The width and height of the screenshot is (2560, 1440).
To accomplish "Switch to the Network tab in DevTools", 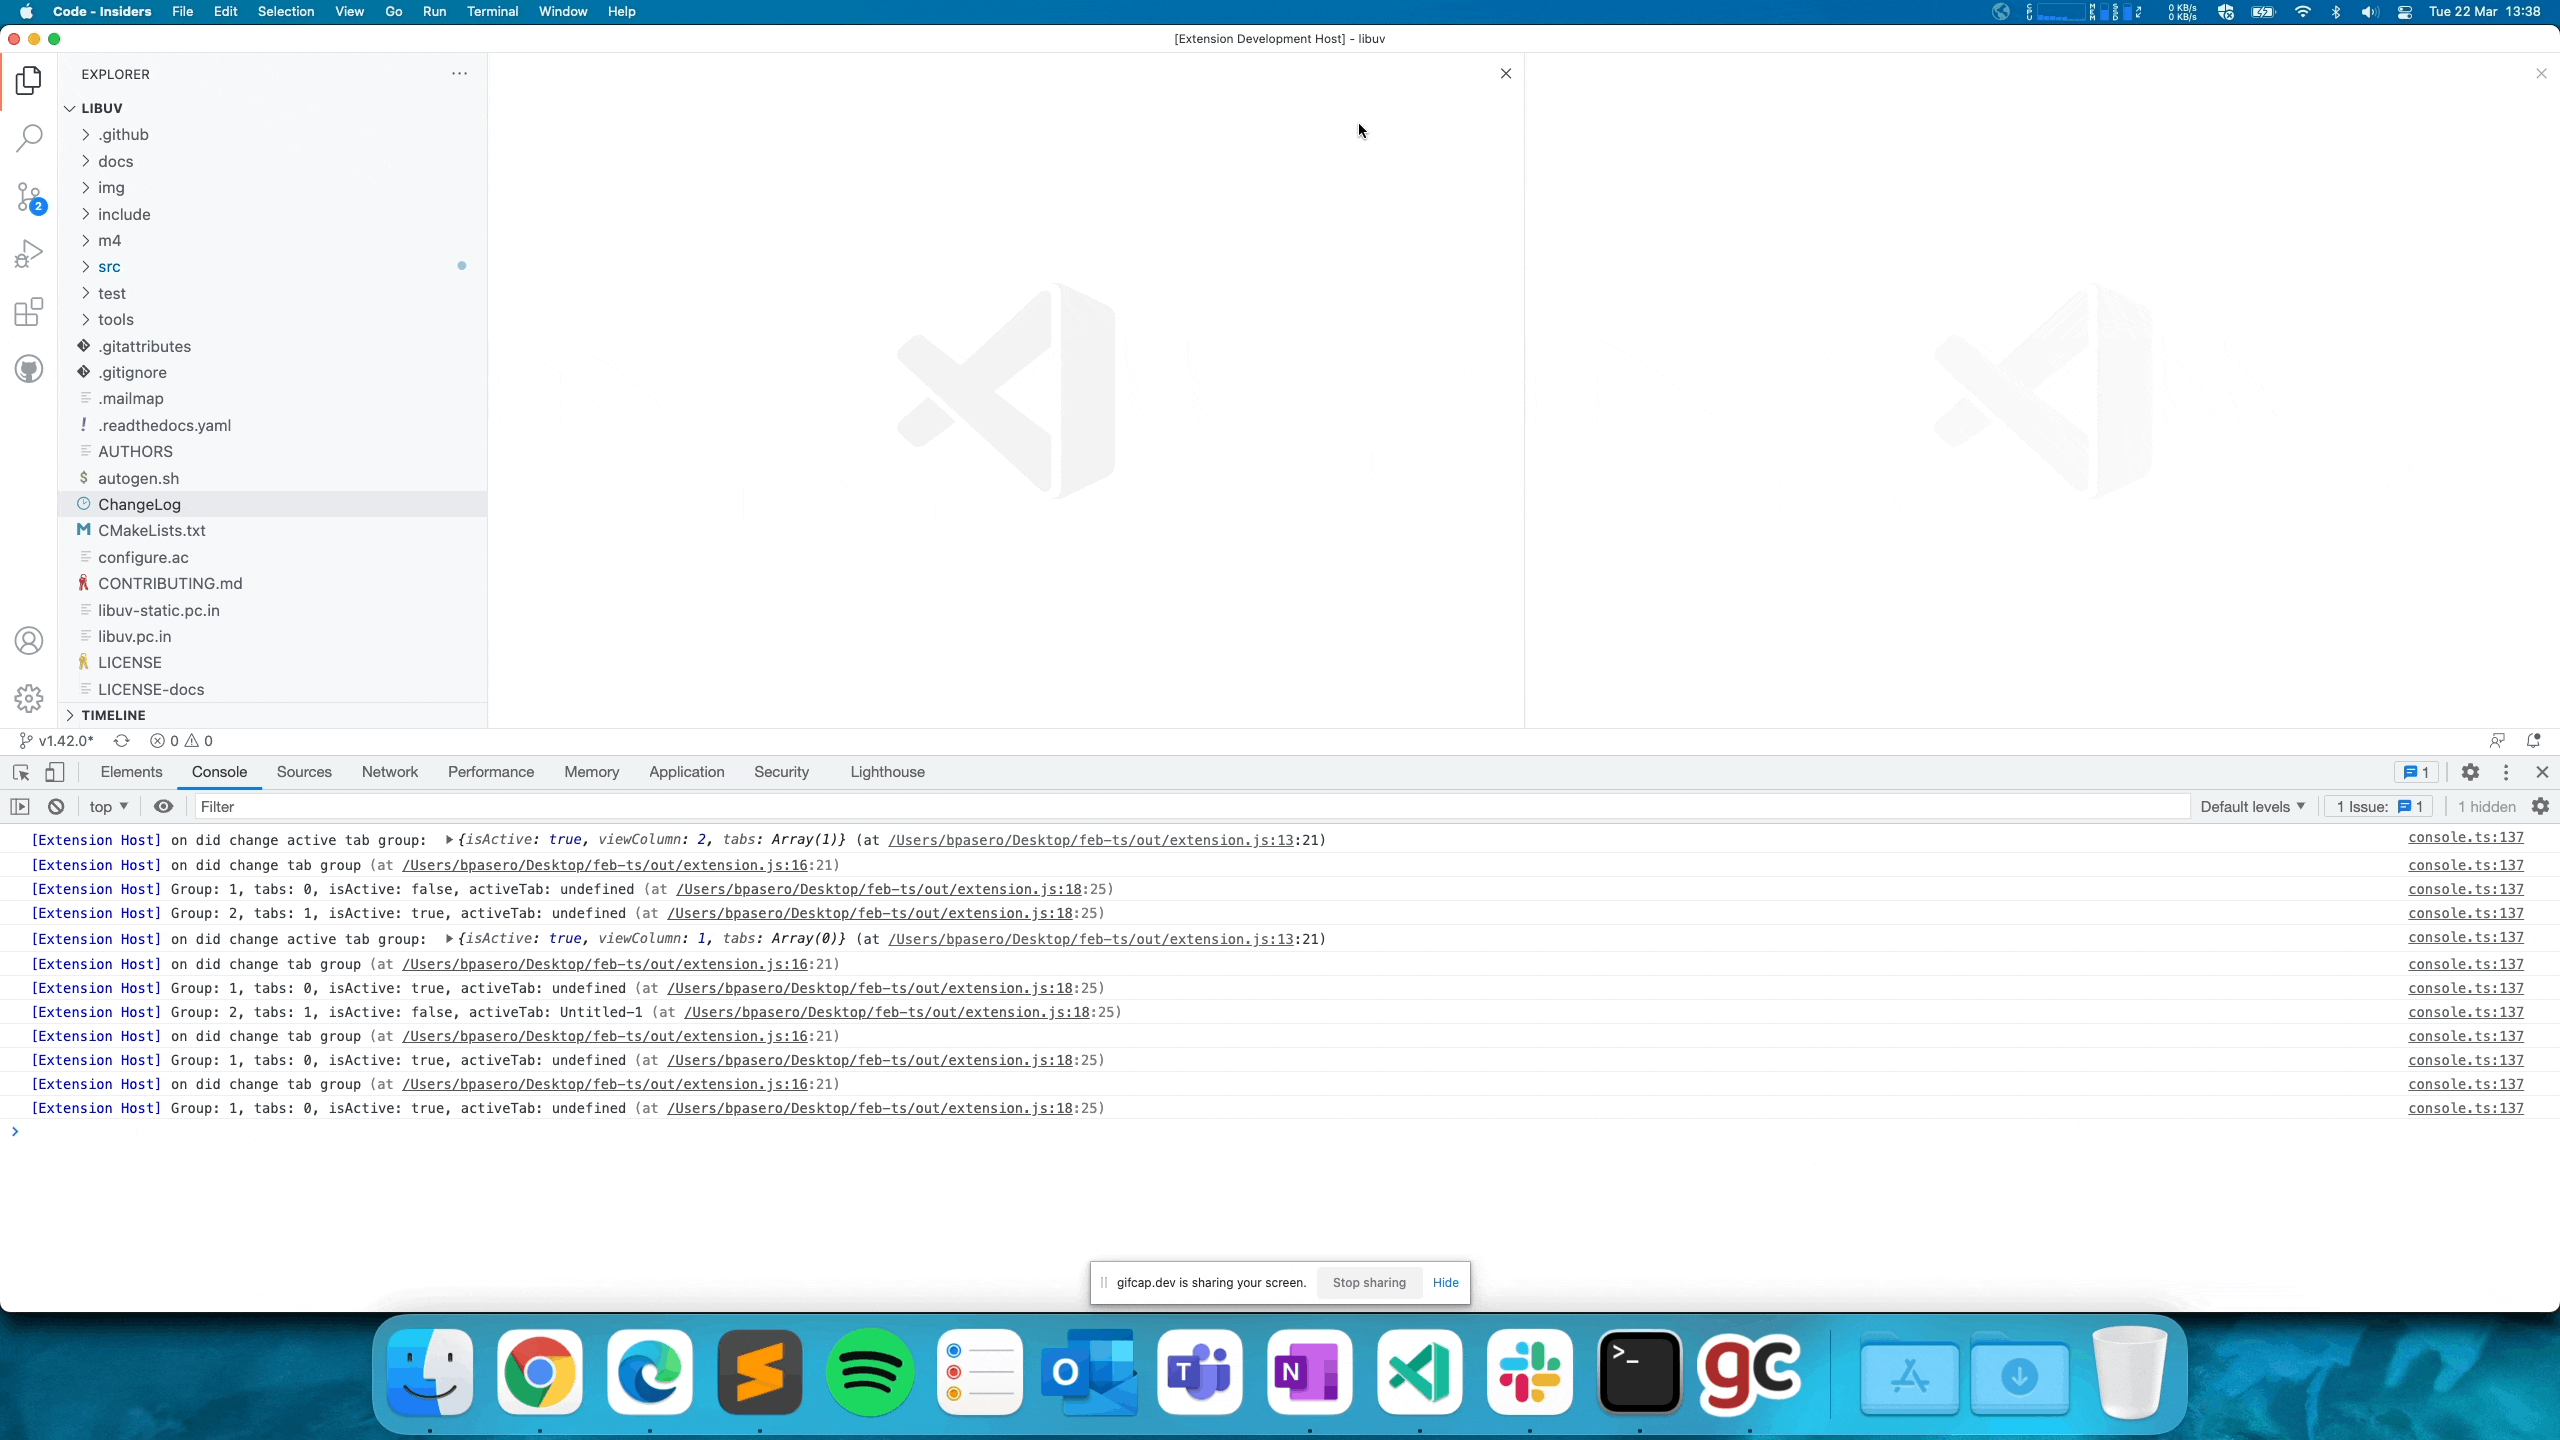I will click(x=389, y=772).
